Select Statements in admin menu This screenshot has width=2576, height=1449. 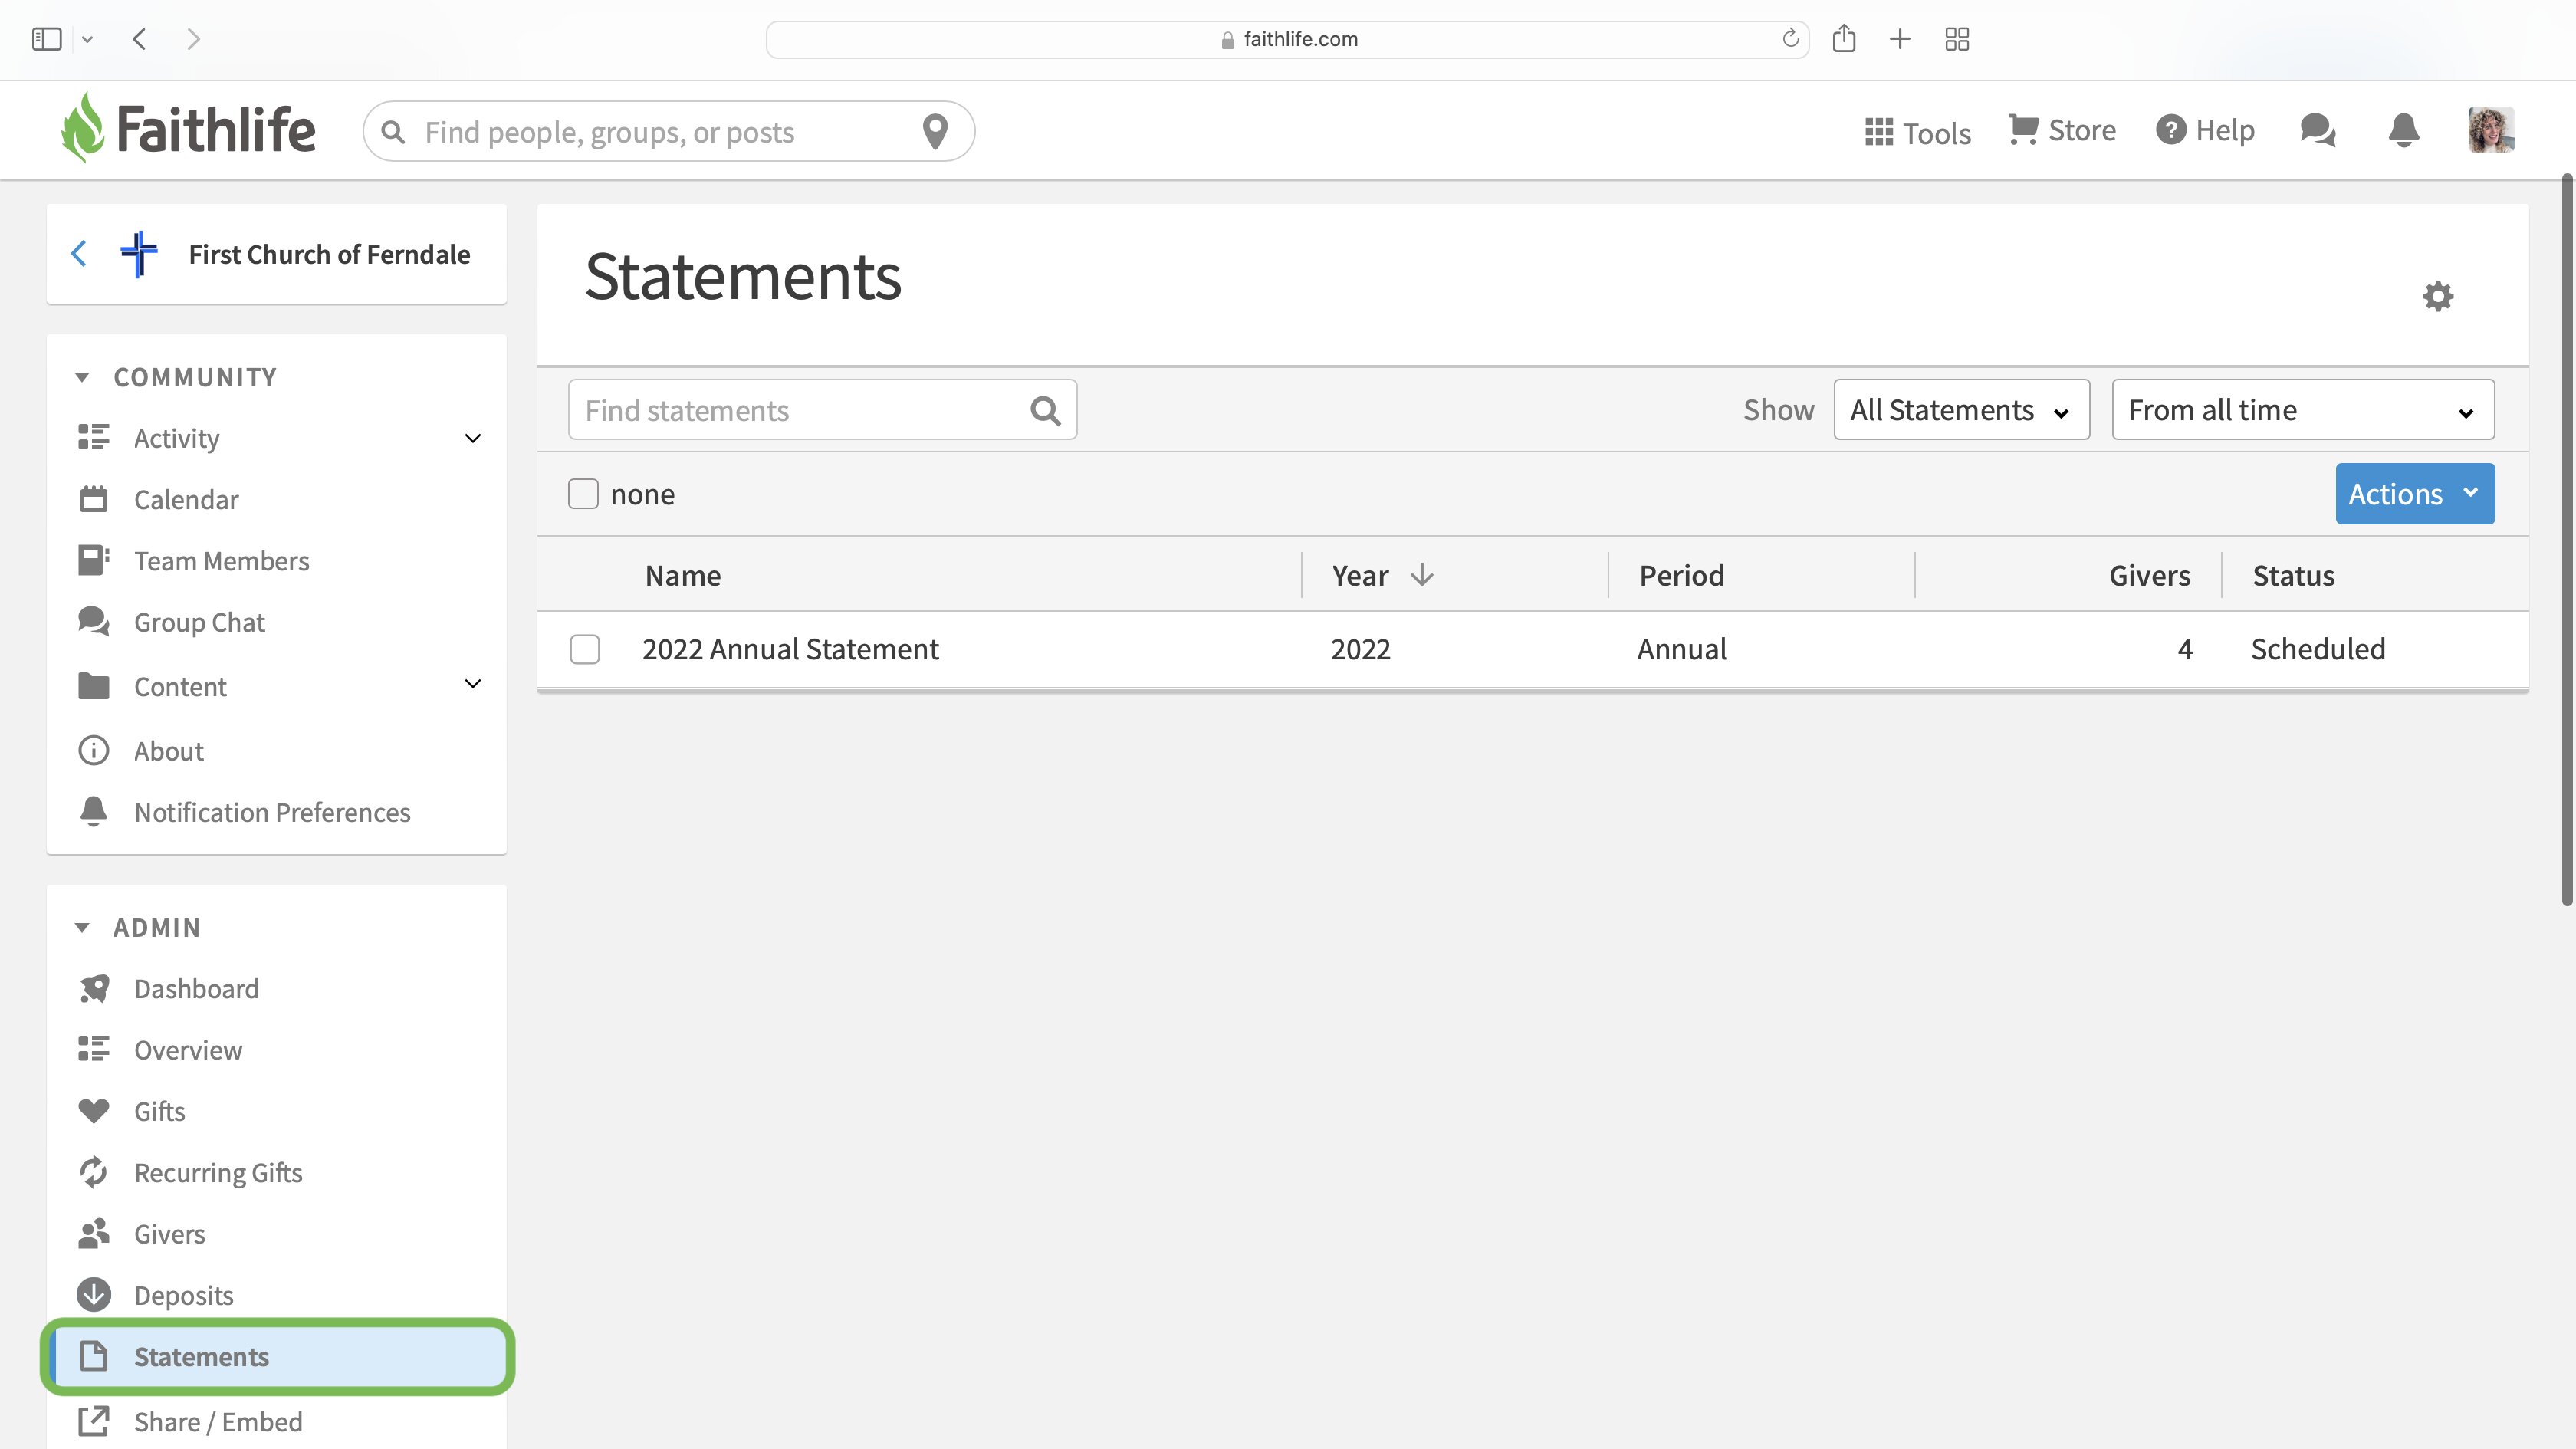click(278, 1357)
